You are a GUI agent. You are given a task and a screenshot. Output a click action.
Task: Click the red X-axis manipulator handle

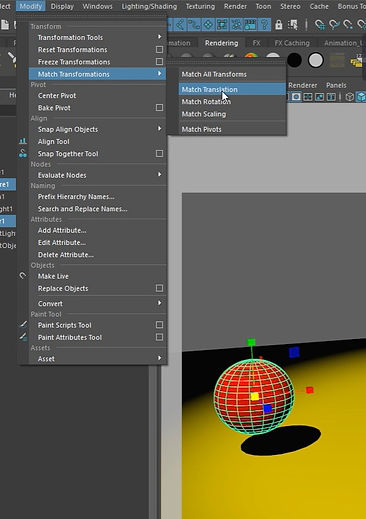[x=310, y=390]
